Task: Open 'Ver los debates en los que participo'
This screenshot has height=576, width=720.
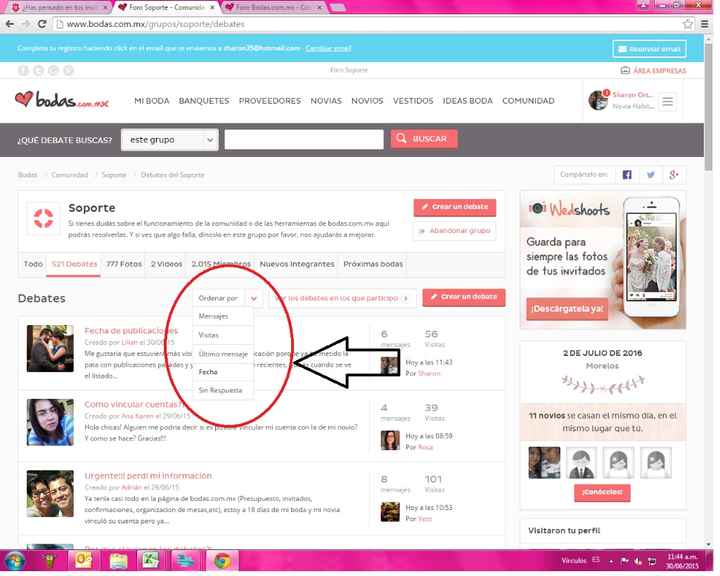Action: (x=343, y=298)
